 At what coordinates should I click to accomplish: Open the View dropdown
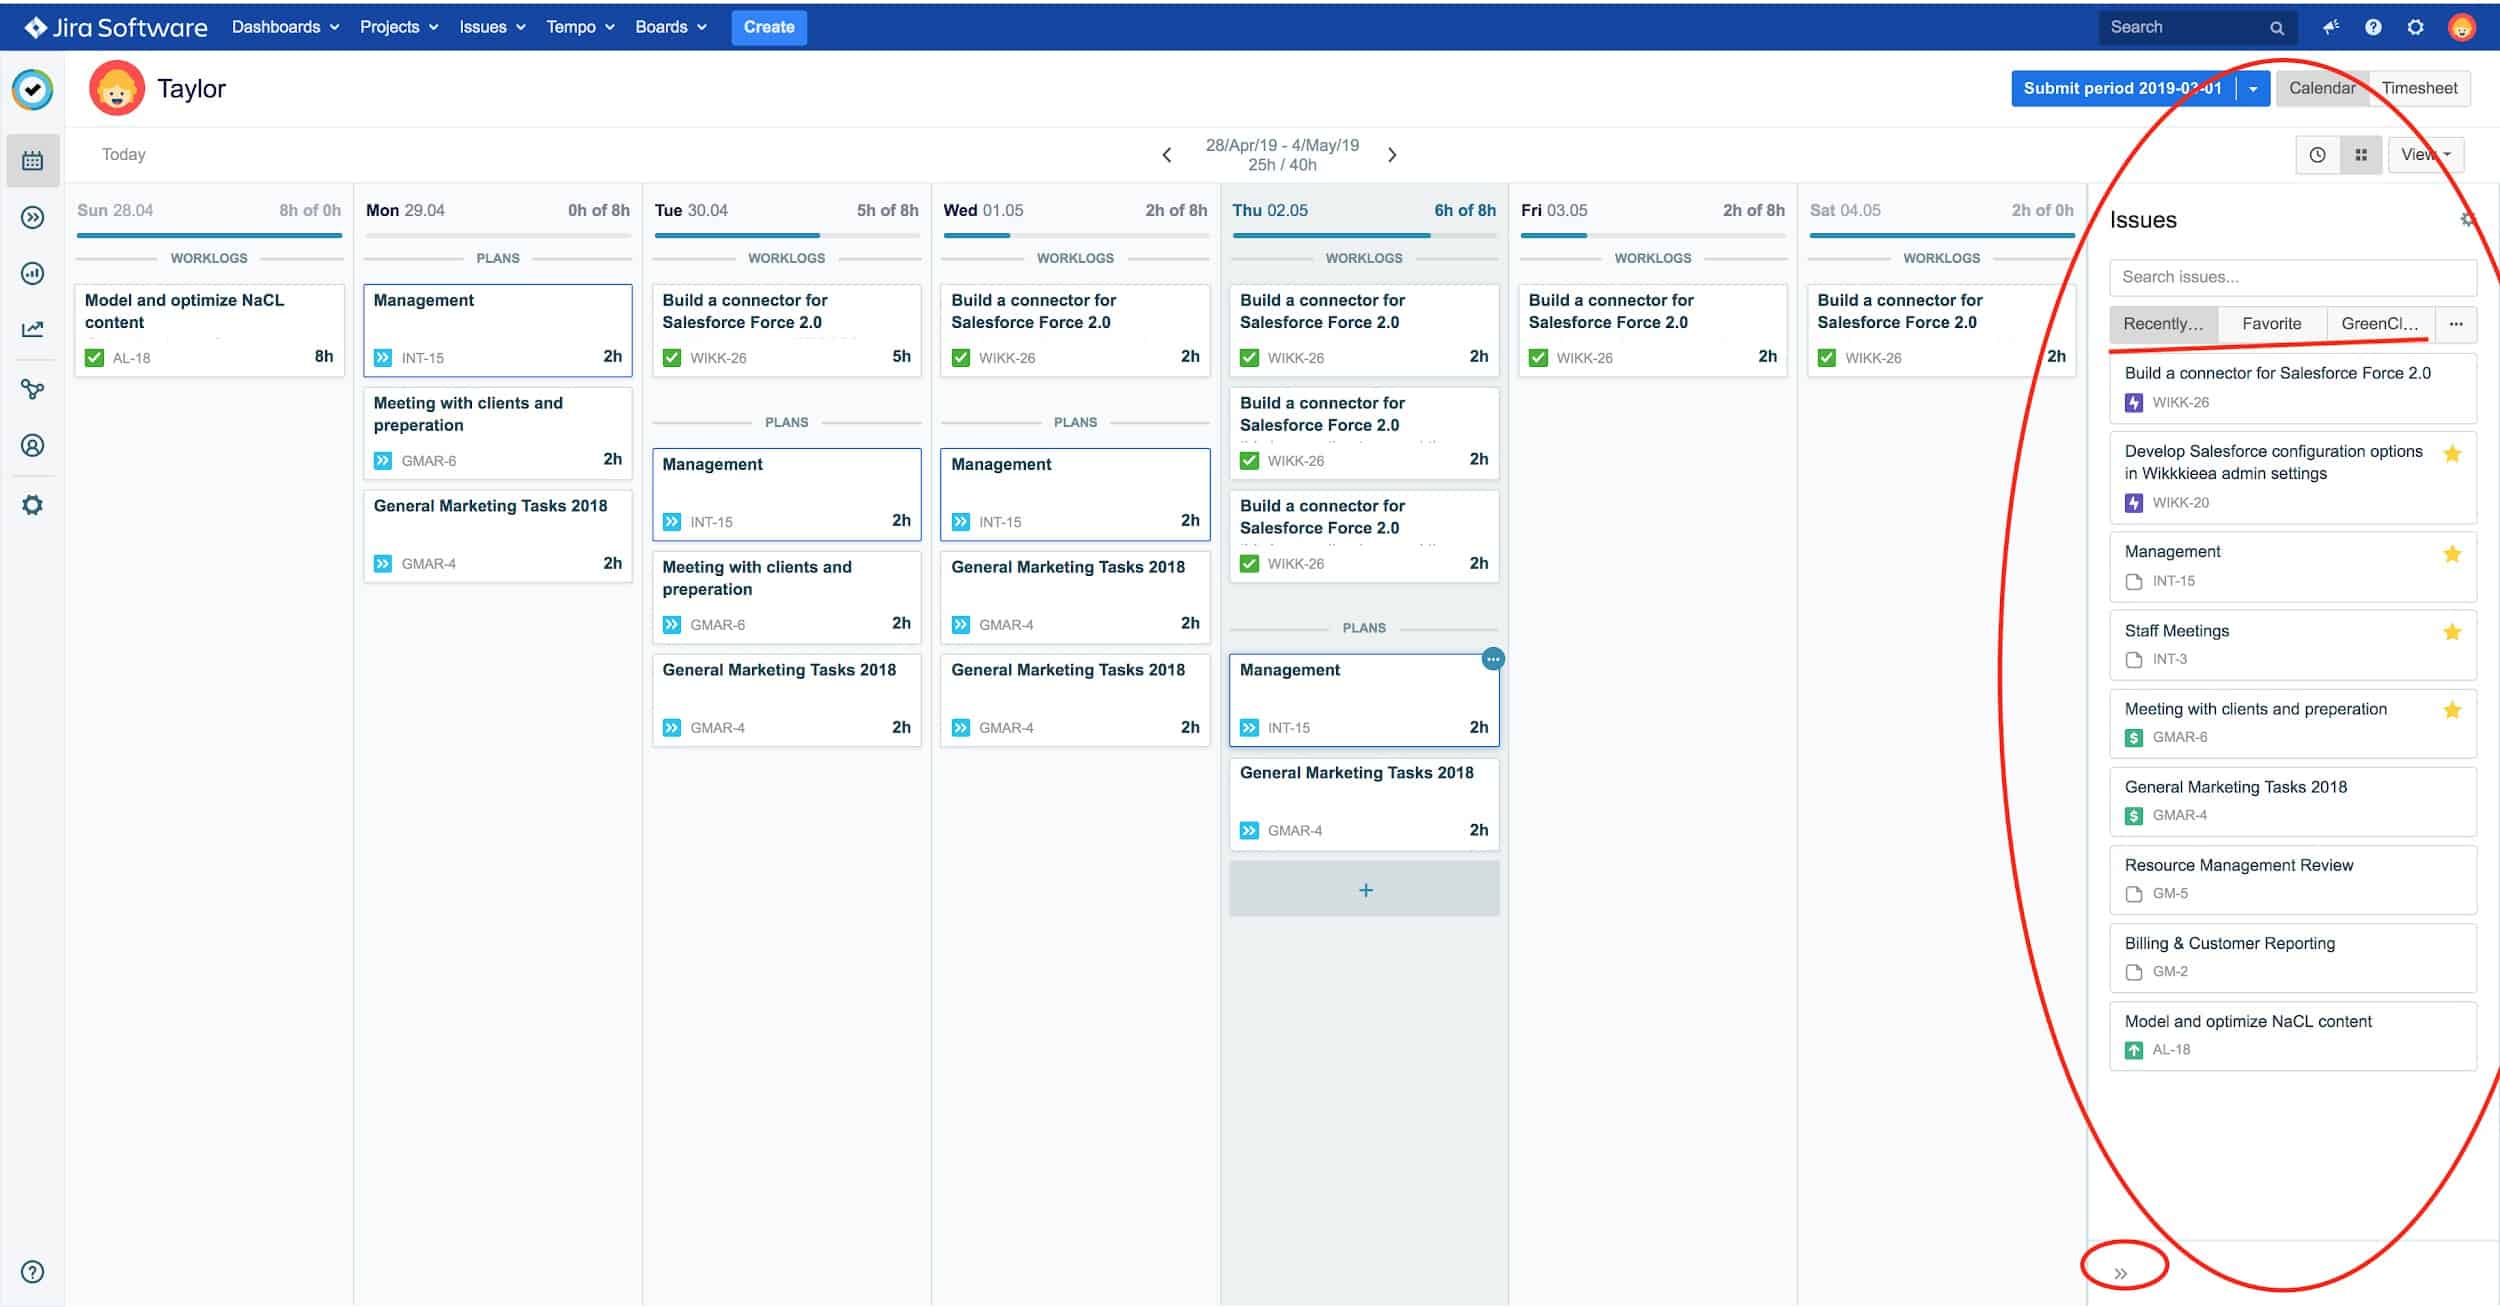point(2426,154)
